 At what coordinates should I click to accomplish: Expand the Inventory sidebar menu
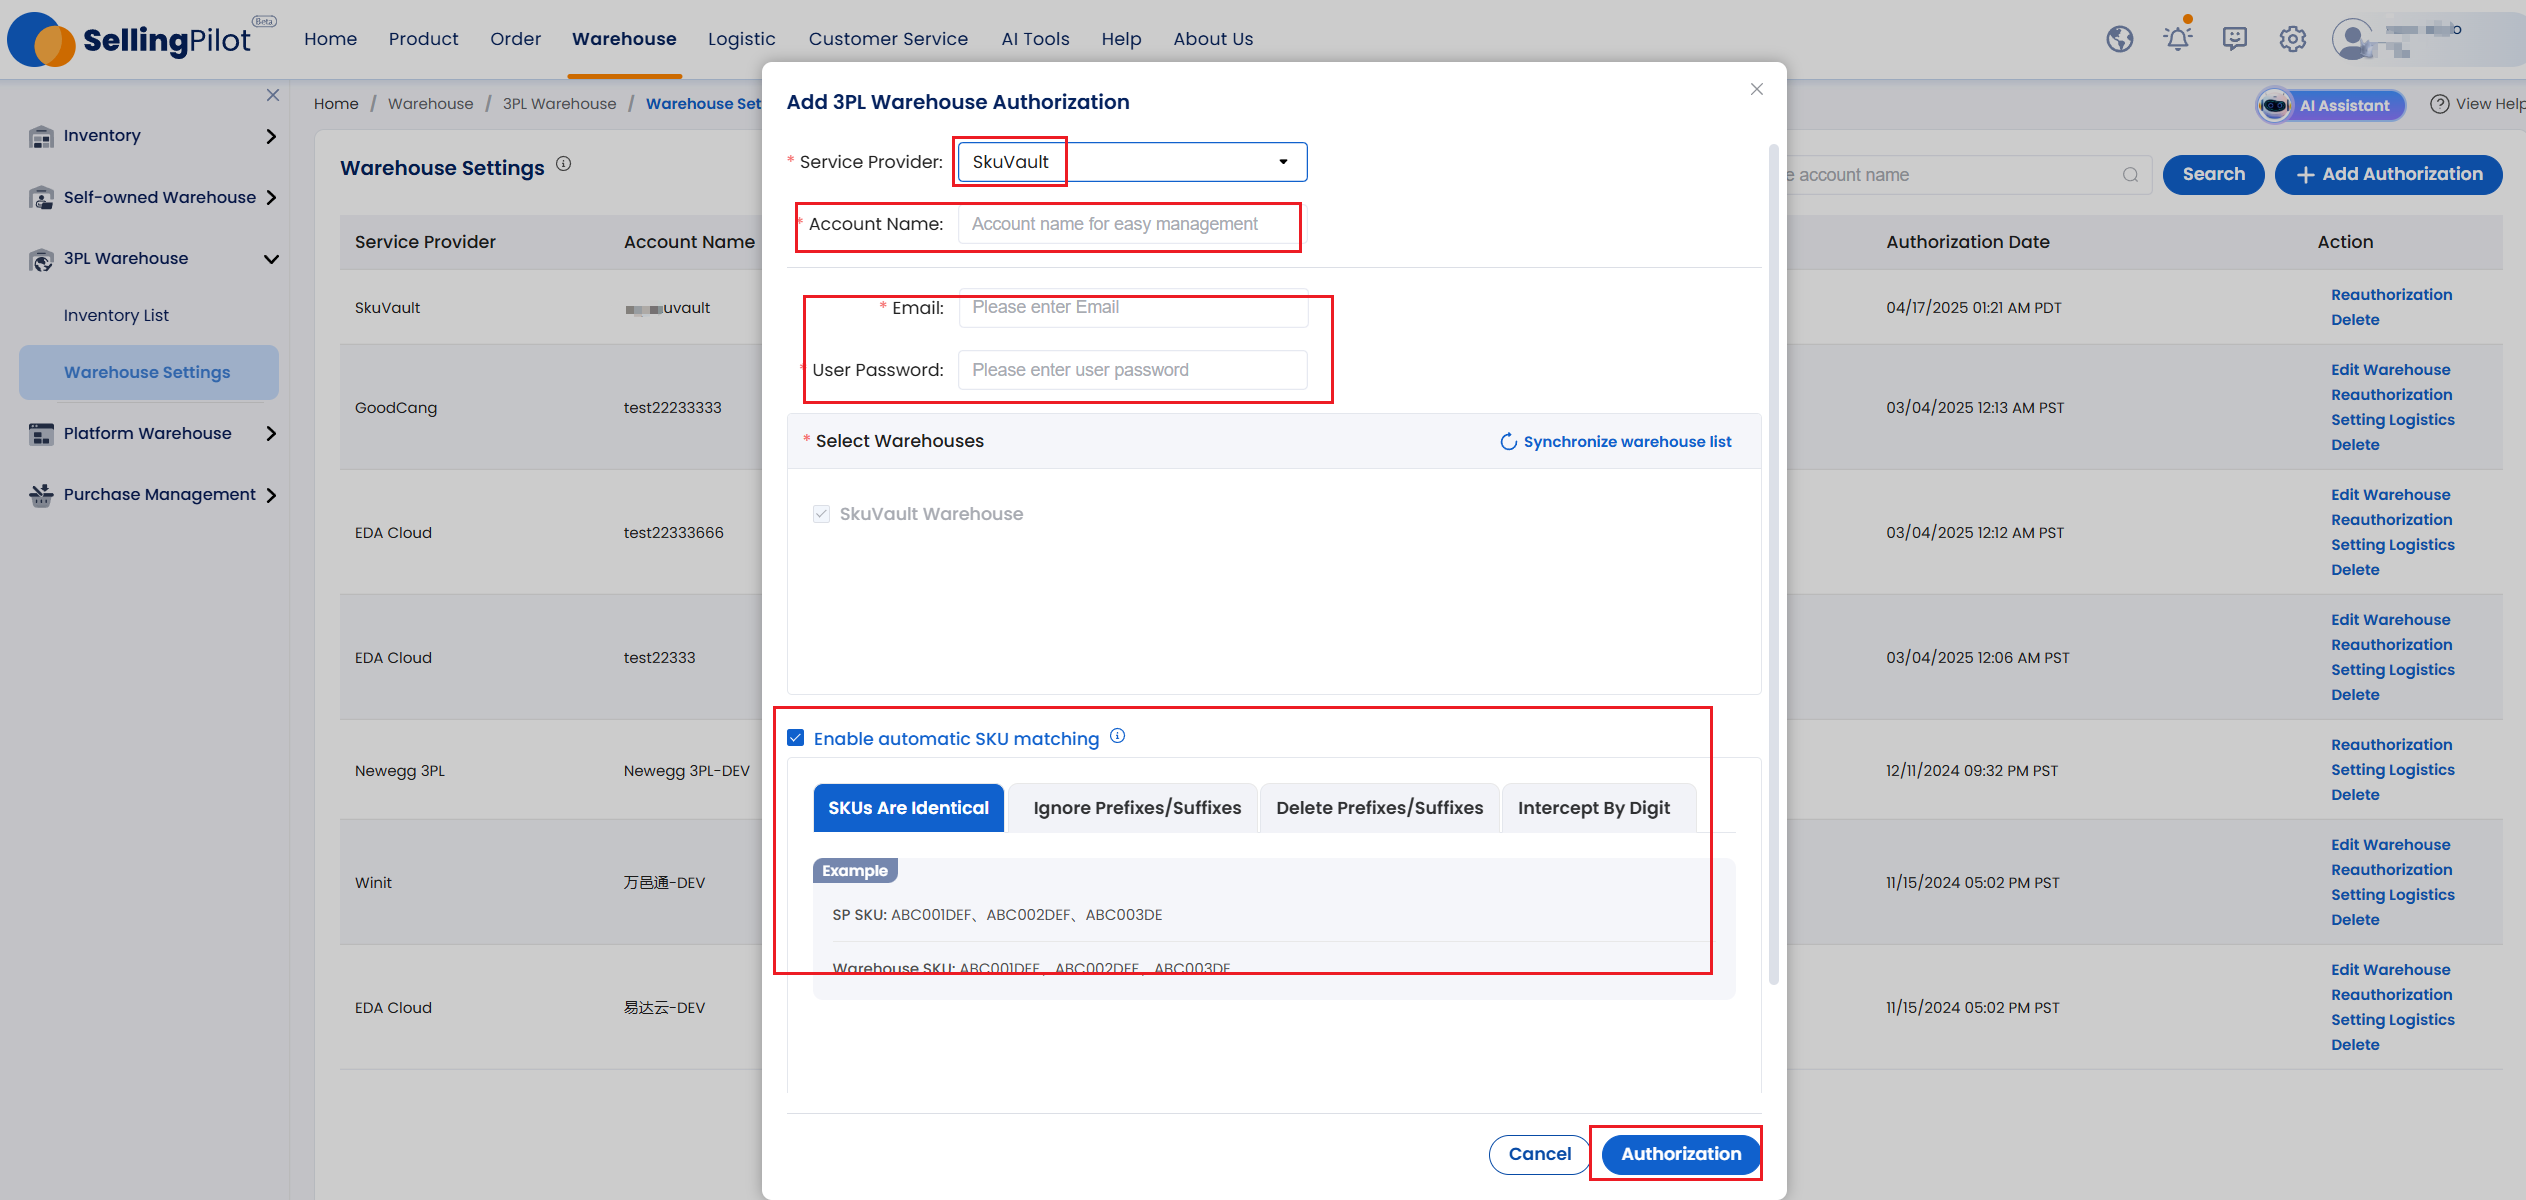[x=271, y=136]
